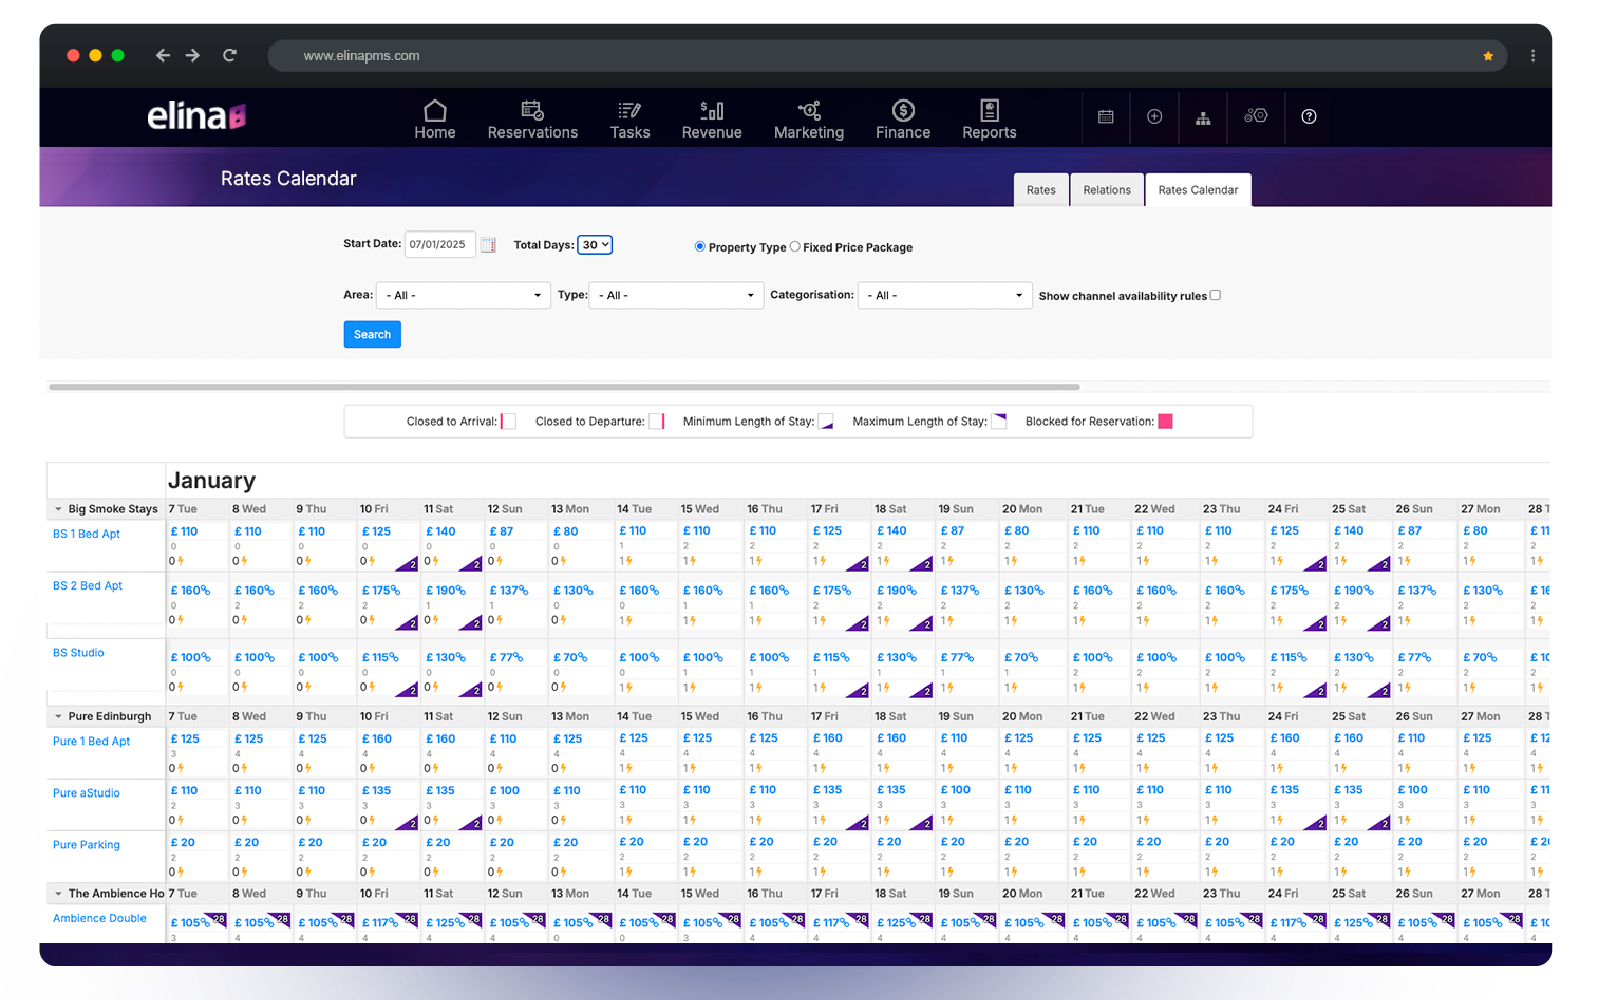
Task: Open the Revenue chart icon
Action: tap(711, 111)
